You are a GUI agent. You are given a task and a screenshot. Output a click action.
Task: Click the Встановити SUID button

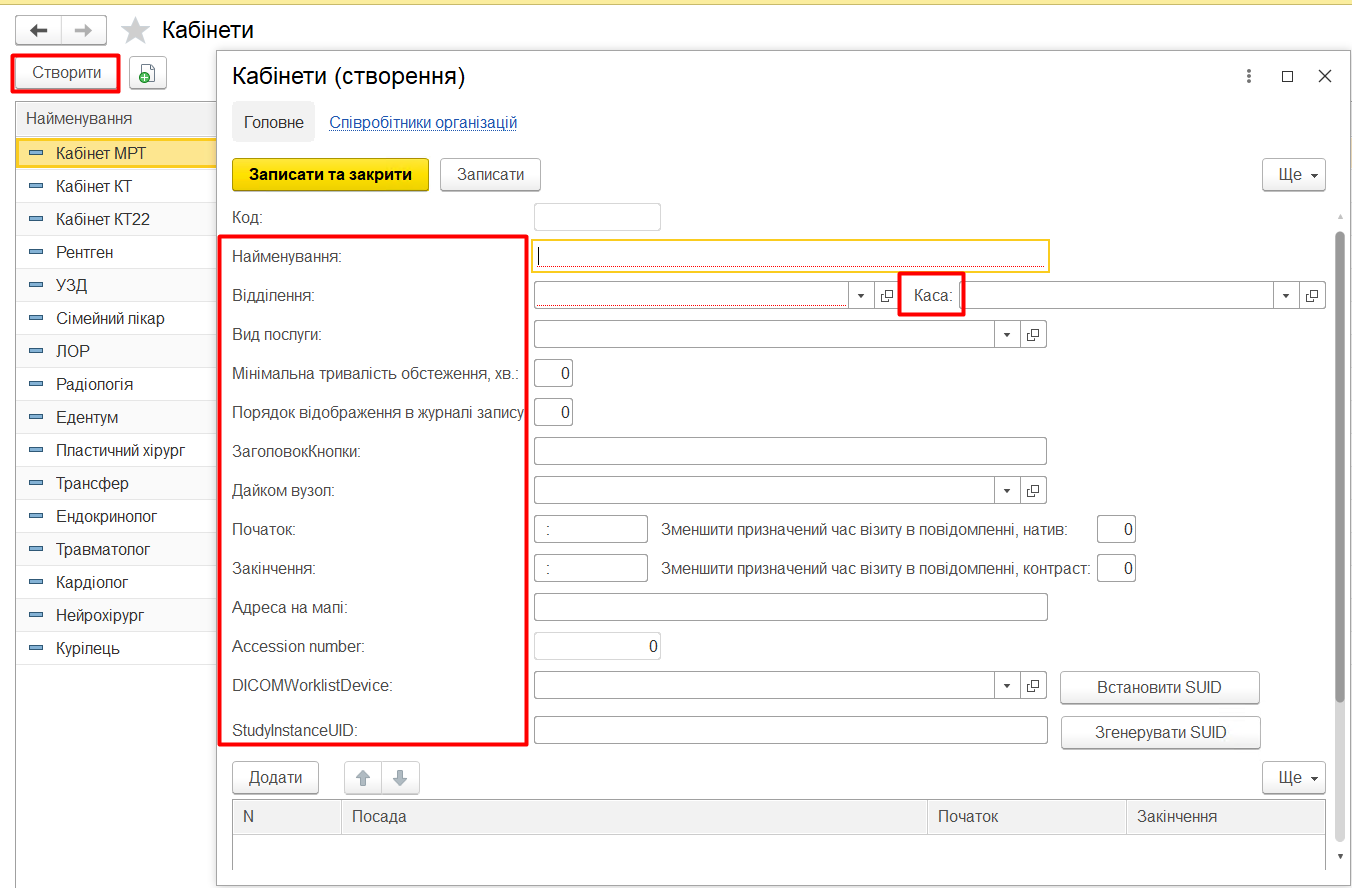pos(1159,688)
